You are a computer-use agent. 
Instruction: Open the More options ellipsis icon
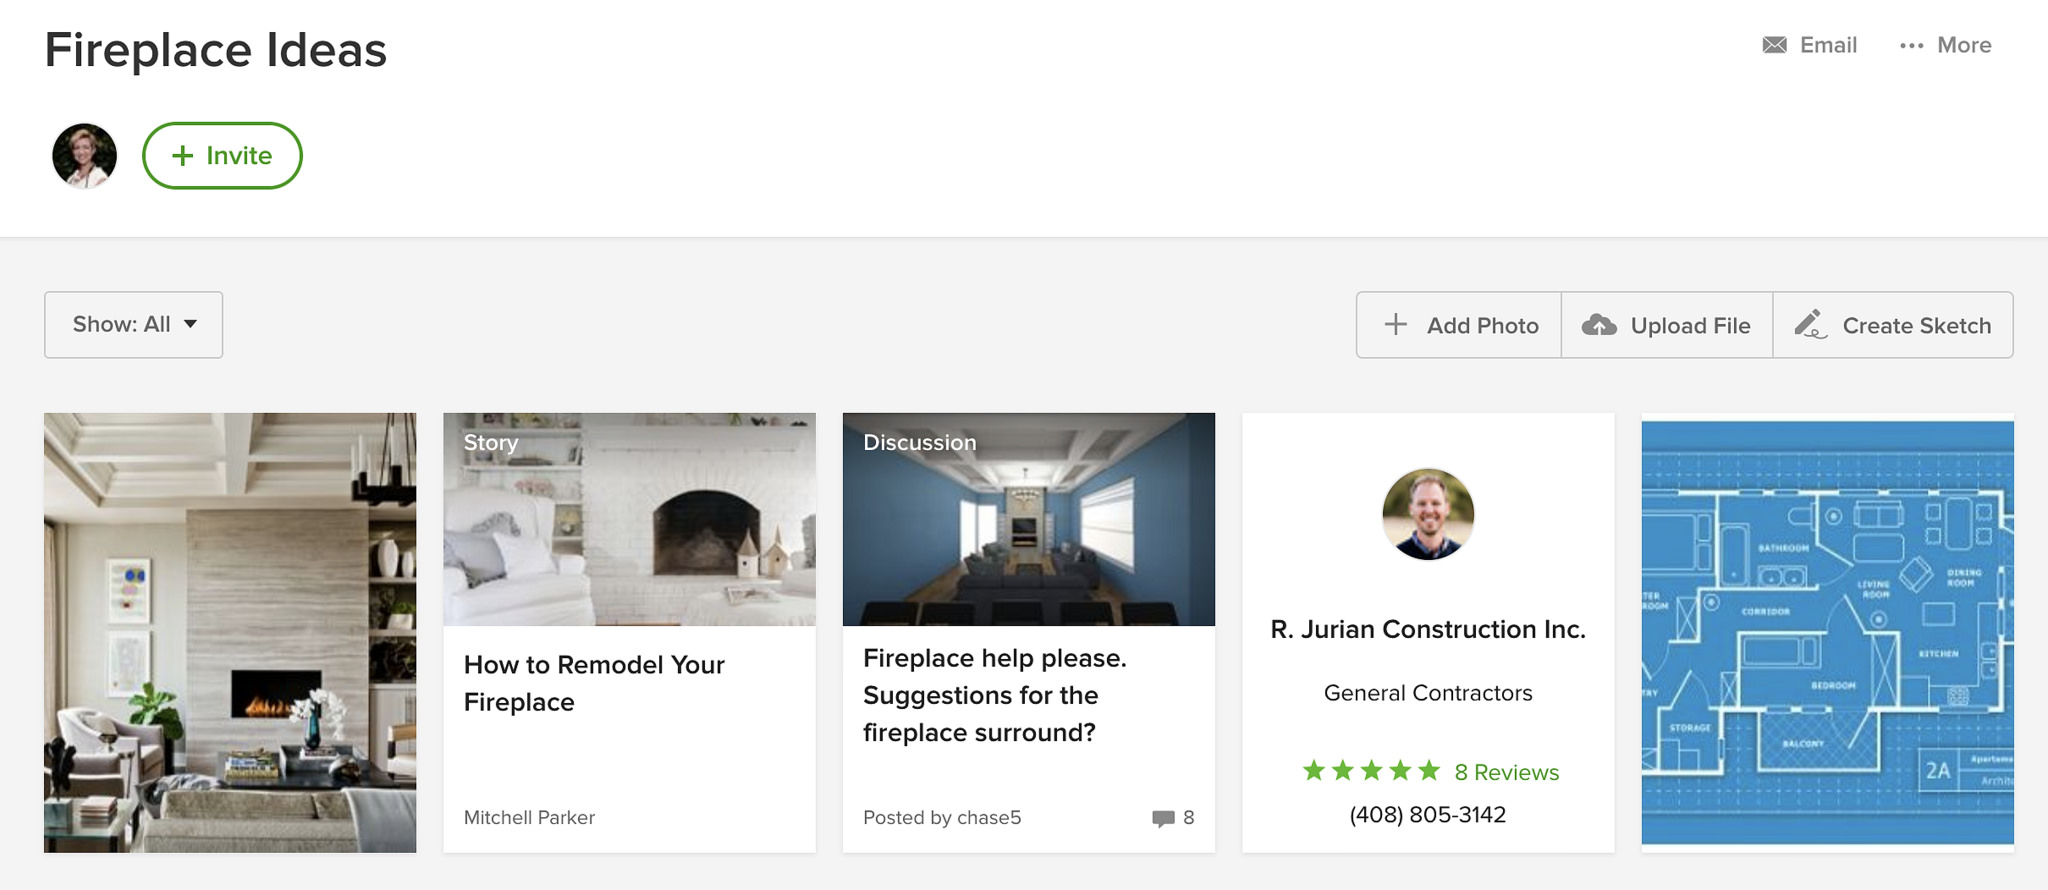point(1911,45)
